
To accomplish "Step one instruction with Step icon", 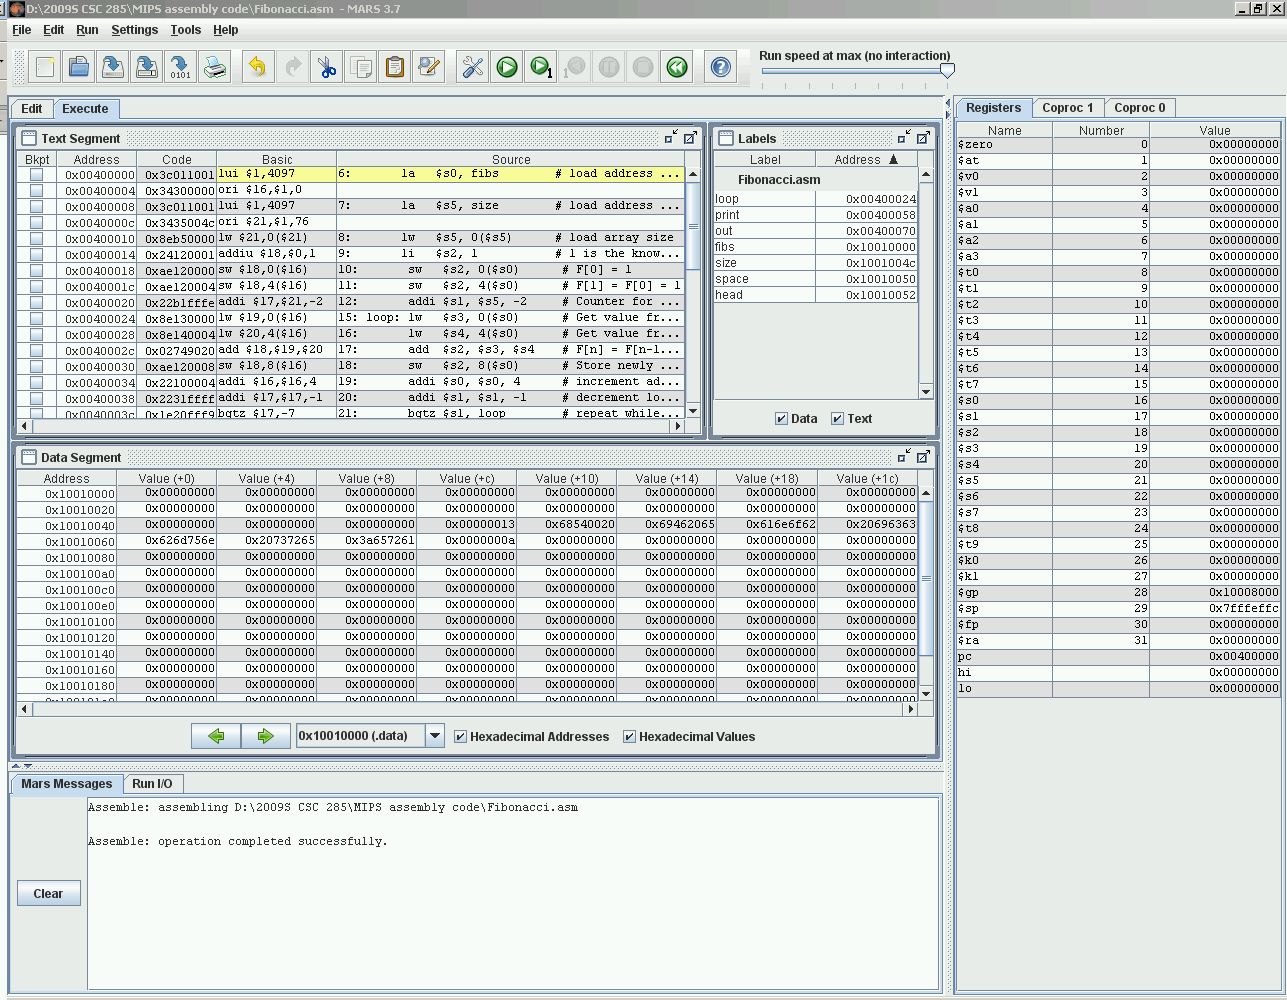I will coord(541,67).
